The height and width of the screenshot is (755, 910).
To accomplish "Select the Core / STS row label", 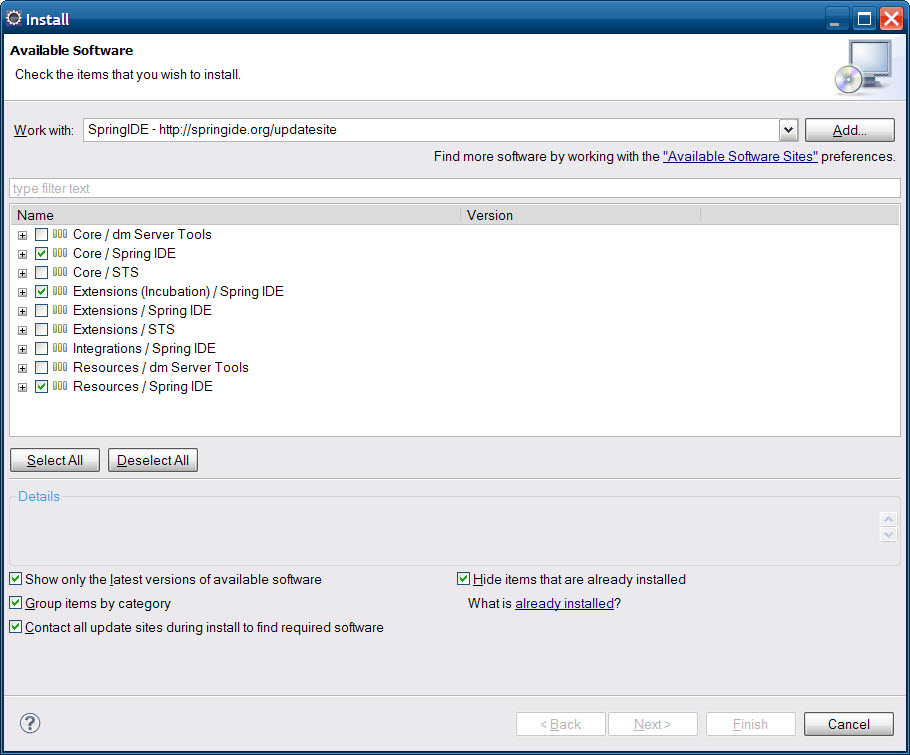I will [x=106, y=272].
